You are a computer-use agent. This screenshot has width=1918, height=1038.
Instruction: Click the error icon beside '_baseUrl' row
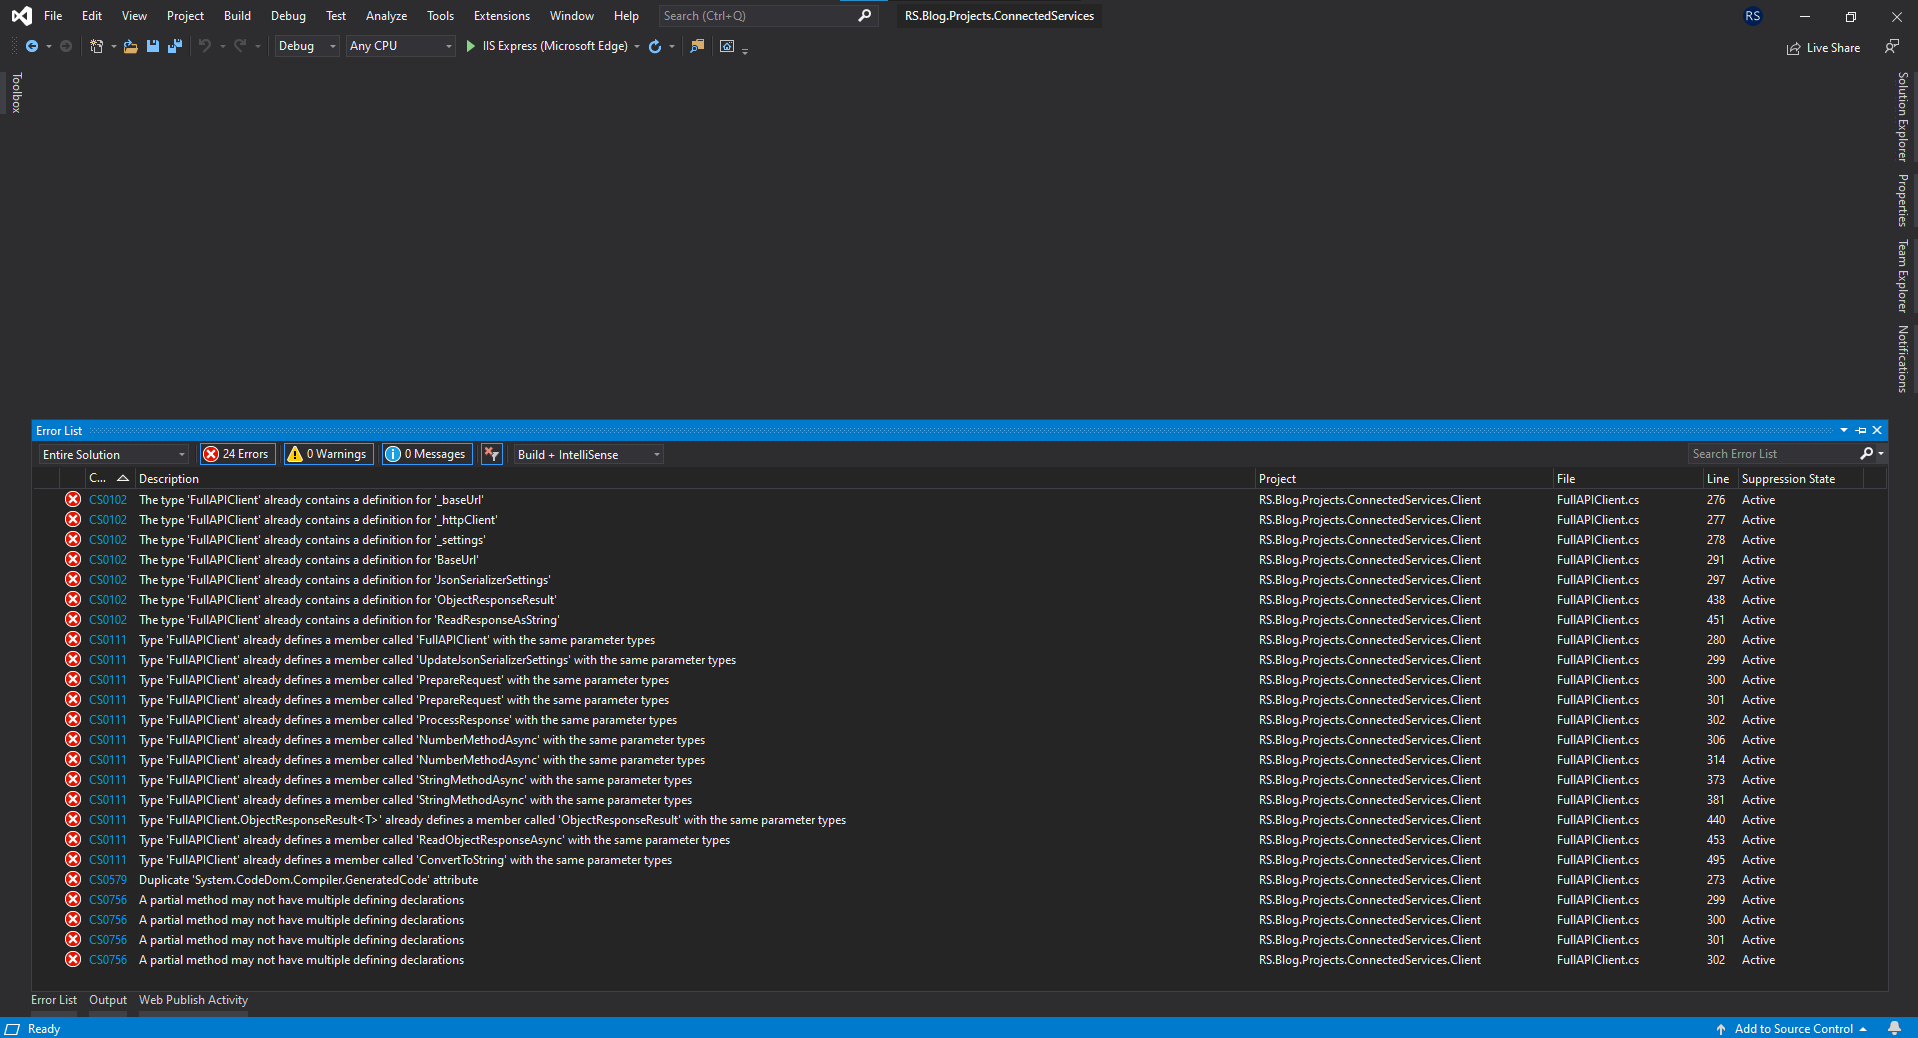73,499
